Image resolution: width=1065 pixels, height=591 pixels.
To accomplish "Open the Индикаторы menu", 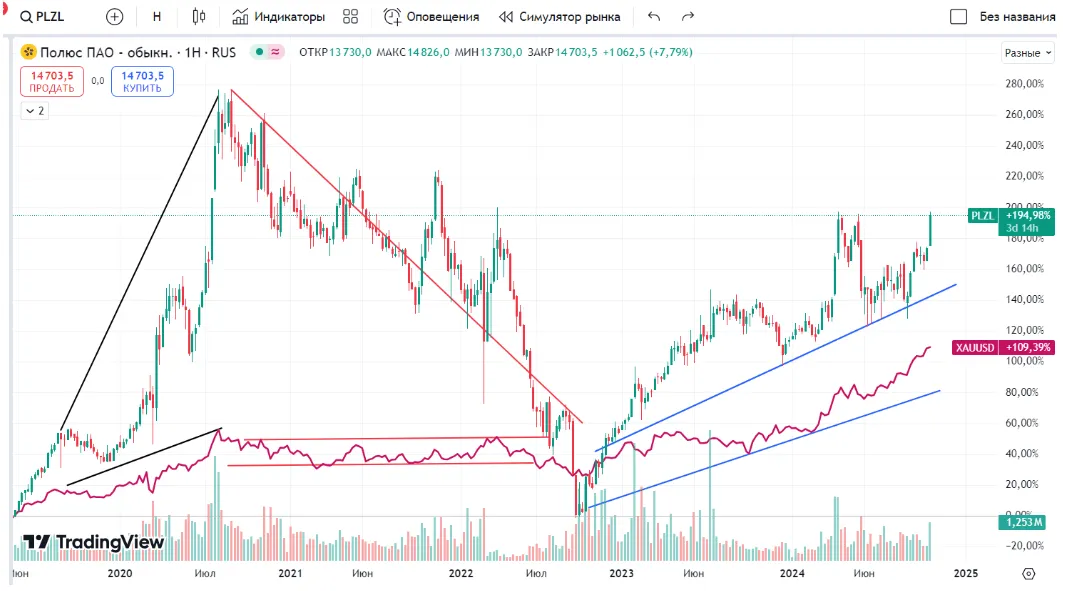I will pyautogui.click(x=278, y=16).
